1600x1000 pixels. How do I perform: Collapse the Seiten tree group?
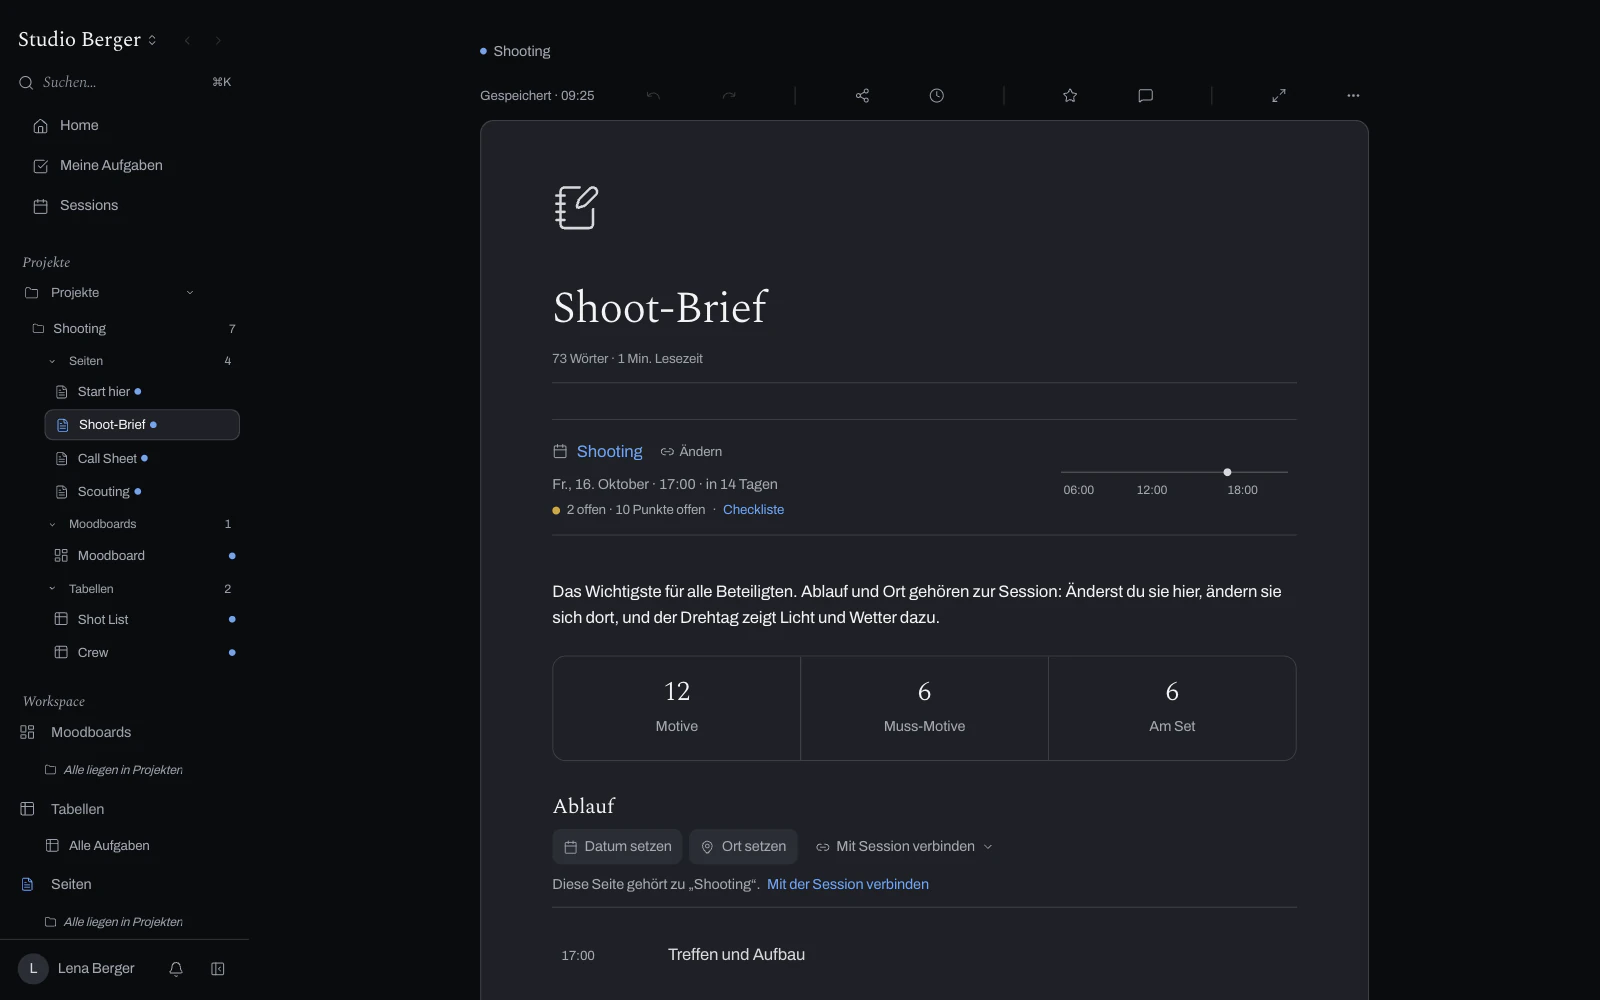(x=52, y=361)
